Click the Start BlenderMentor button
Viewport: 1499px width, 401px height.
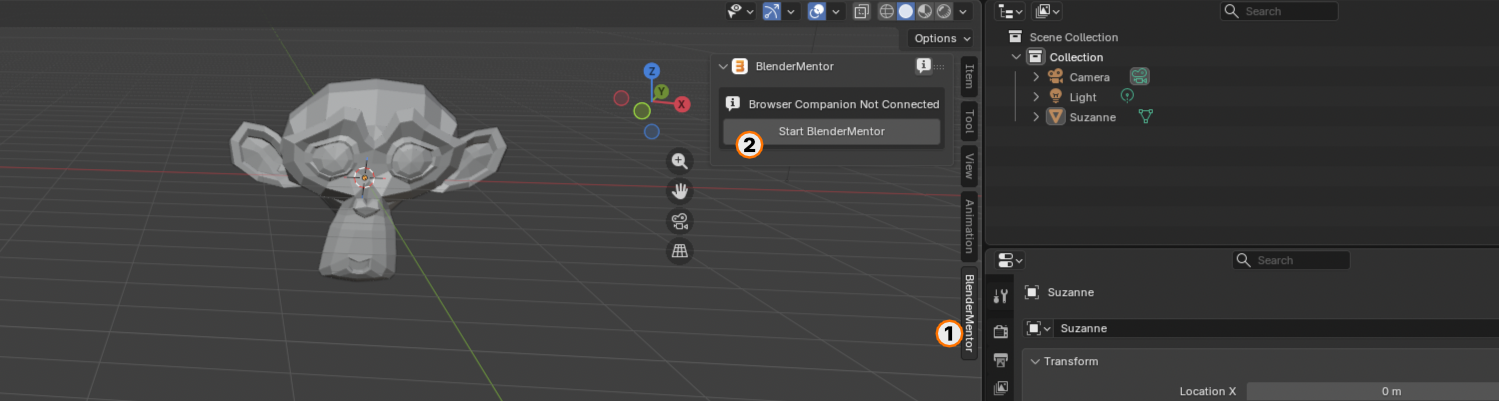point(831,131)
